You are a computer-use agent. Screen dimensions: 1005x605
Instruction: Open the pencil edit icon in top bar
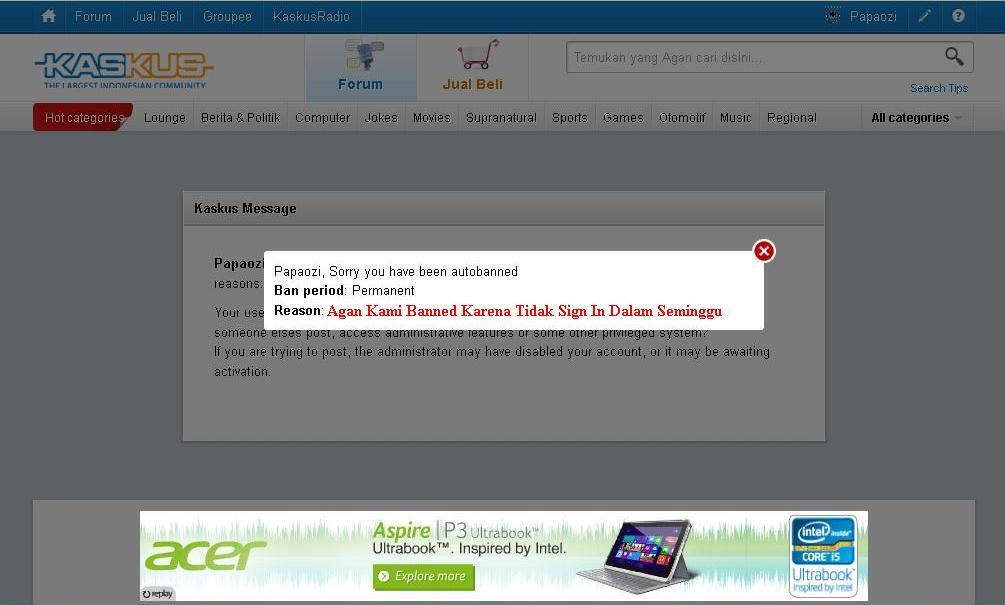(924, 16)
